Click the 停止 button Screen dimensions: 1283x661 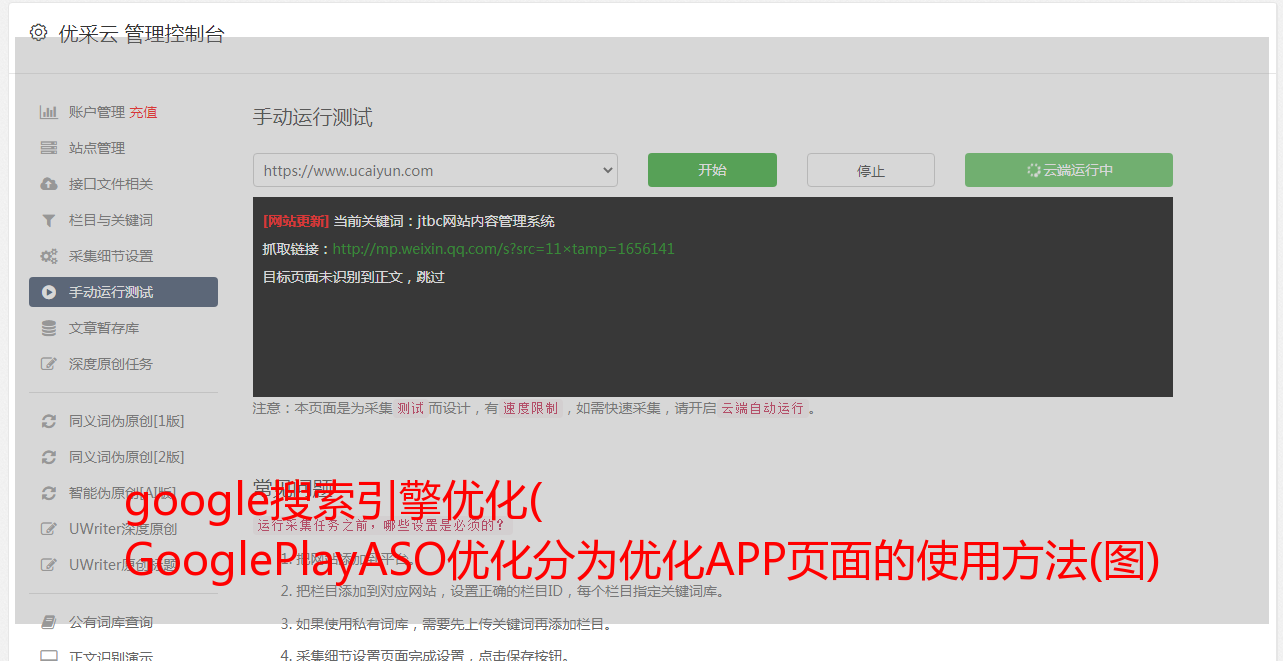(x=871, y=170)
